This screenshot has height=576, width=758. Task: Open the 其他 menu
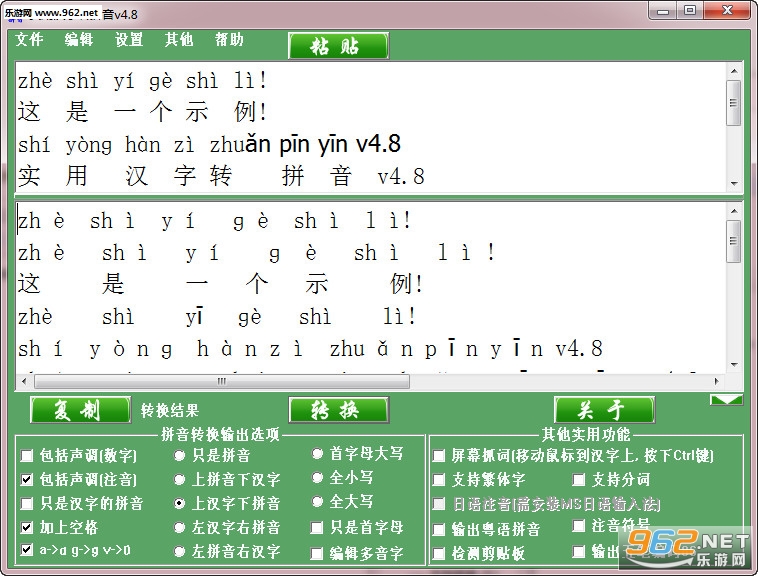179,39
